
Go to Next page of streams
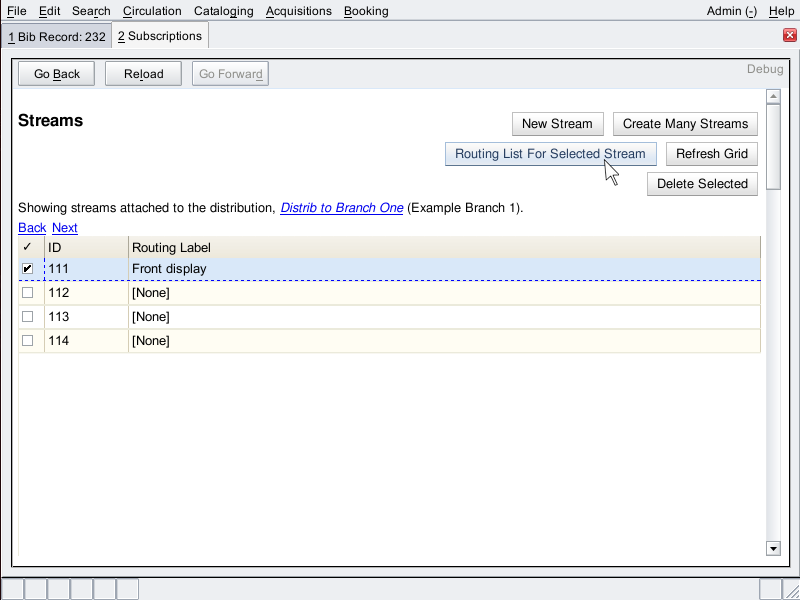click(x=65, y=228)
